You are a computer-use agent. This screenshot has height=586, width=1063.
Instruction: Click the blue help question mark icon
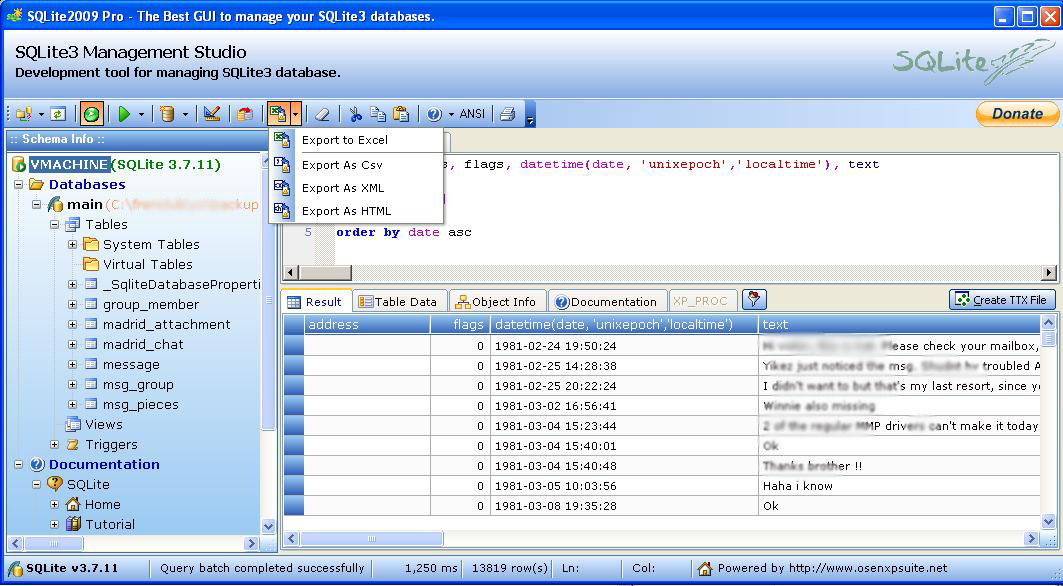click(x=435, y=114)
